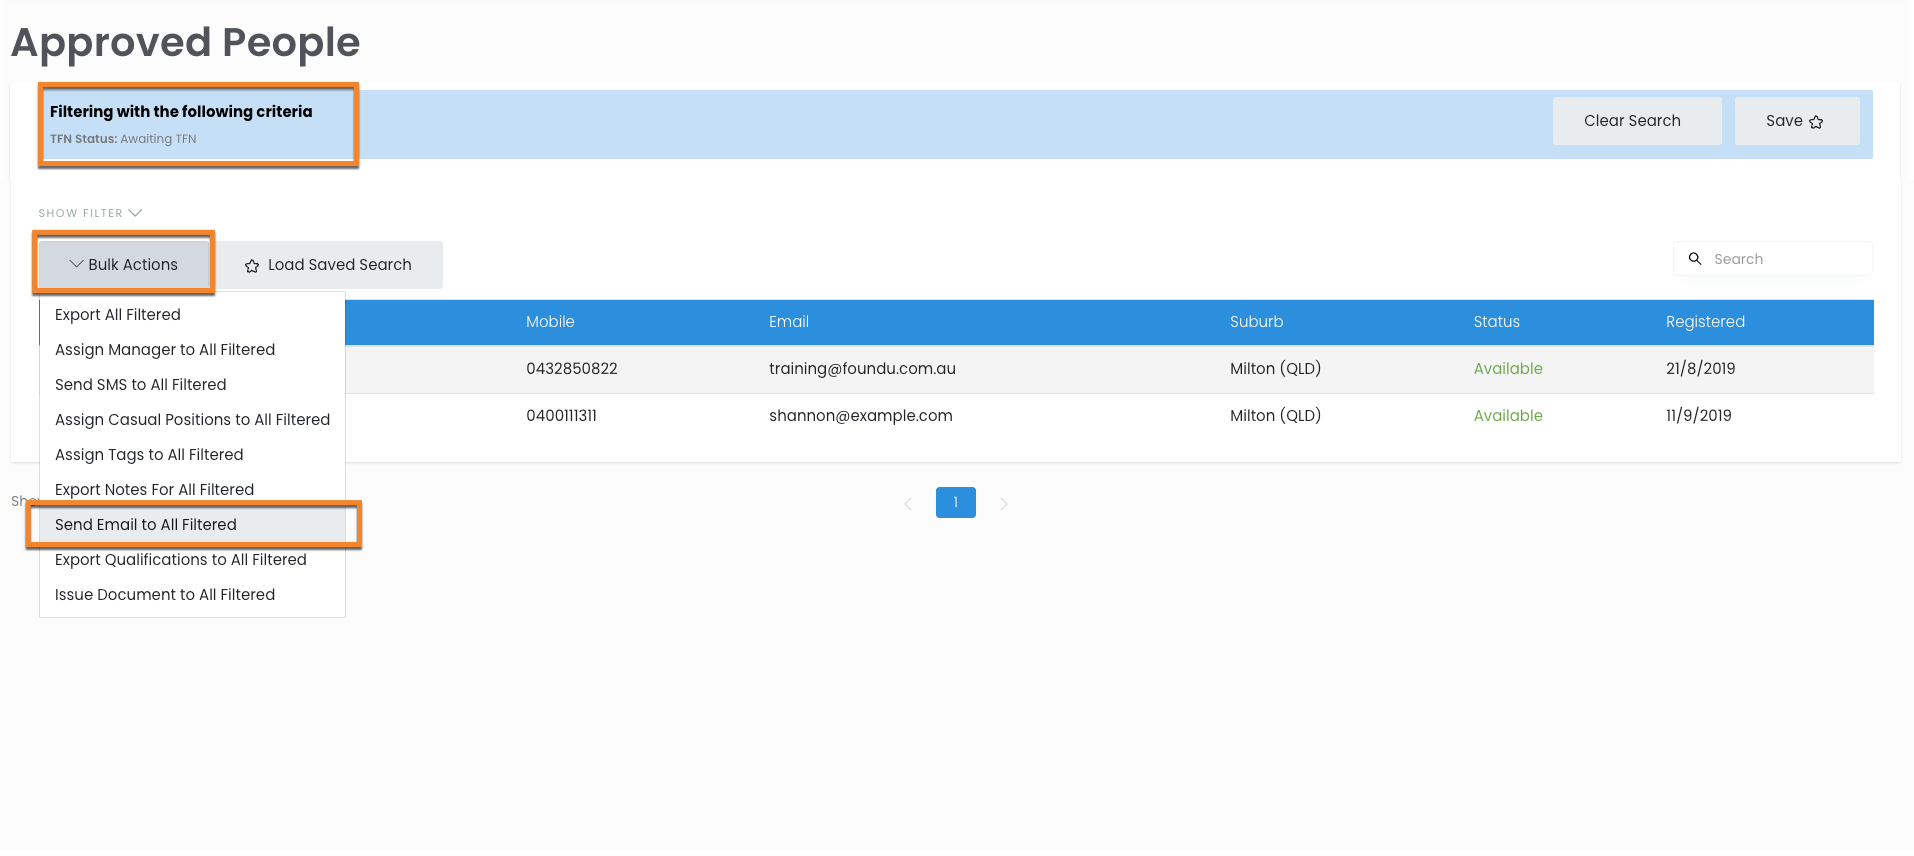Choose Assign Tags to All Filtered
This screenshot has width=1914, height=856.
click(149, 455)
